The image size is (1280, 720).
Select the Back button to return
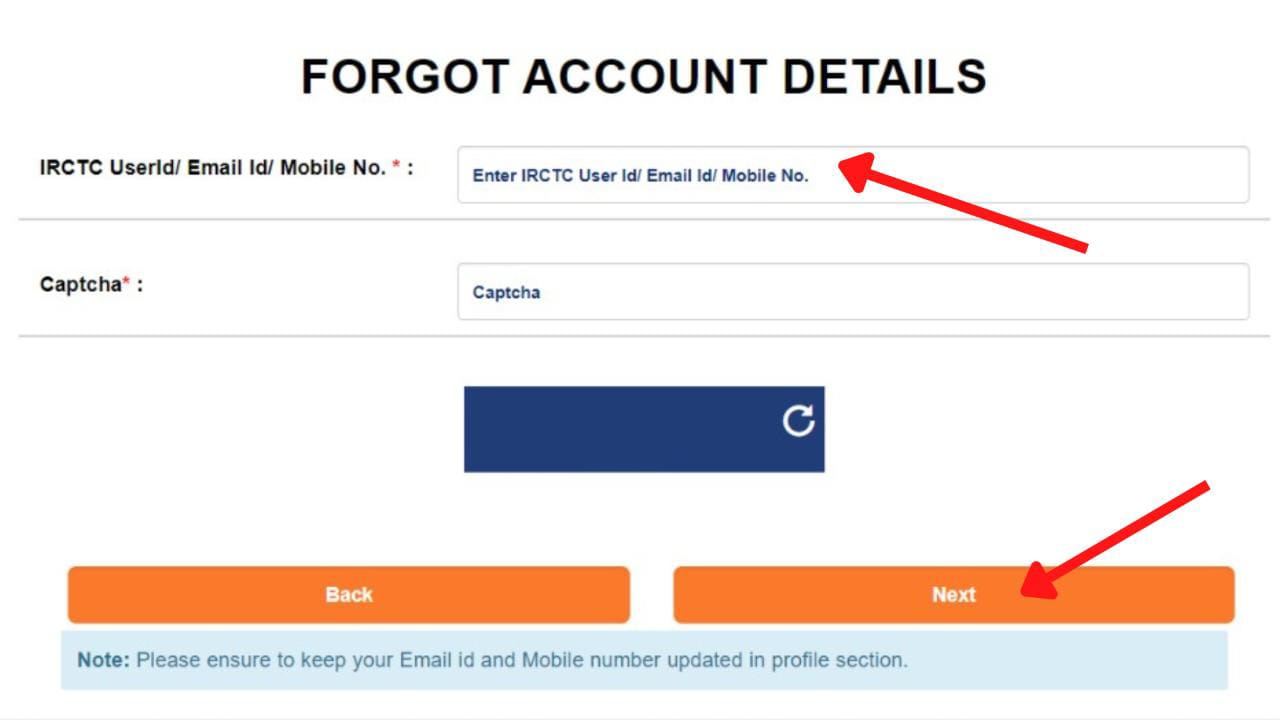[x=348, y=594]
